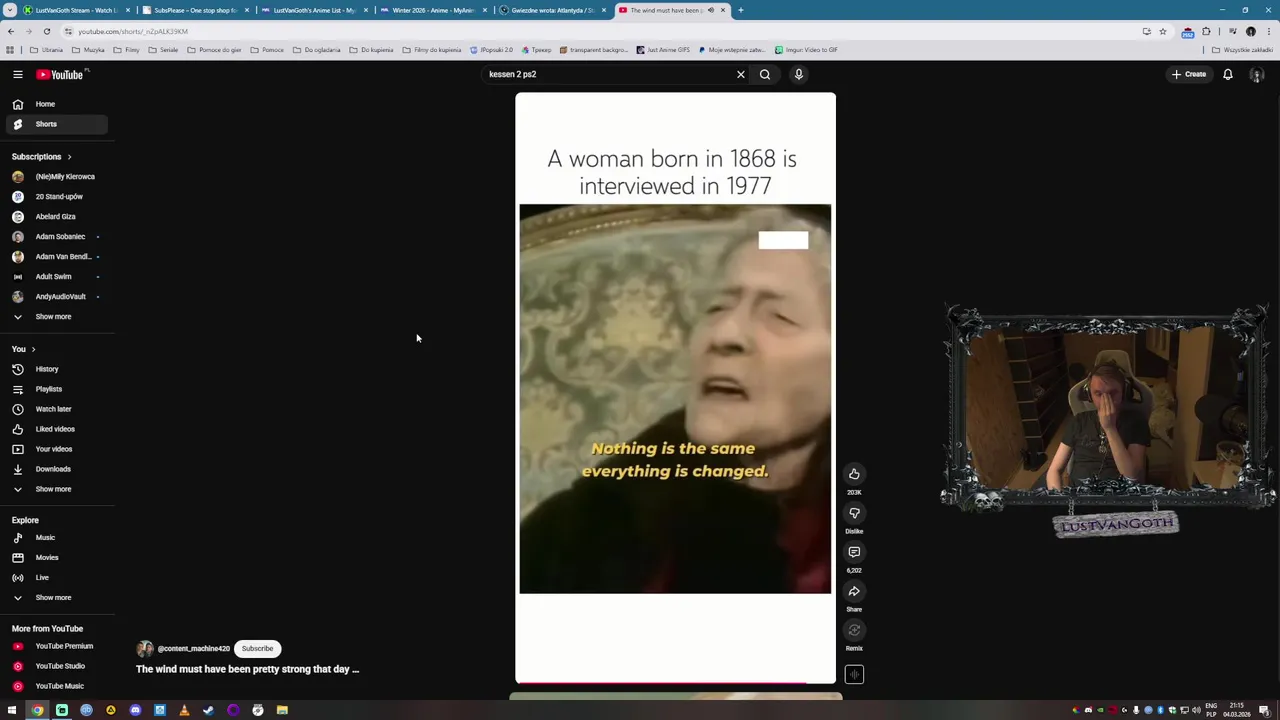Open Chrome three-dot menu
Viewport: 1280px width, 720px height.
[x=1267, y=31]
